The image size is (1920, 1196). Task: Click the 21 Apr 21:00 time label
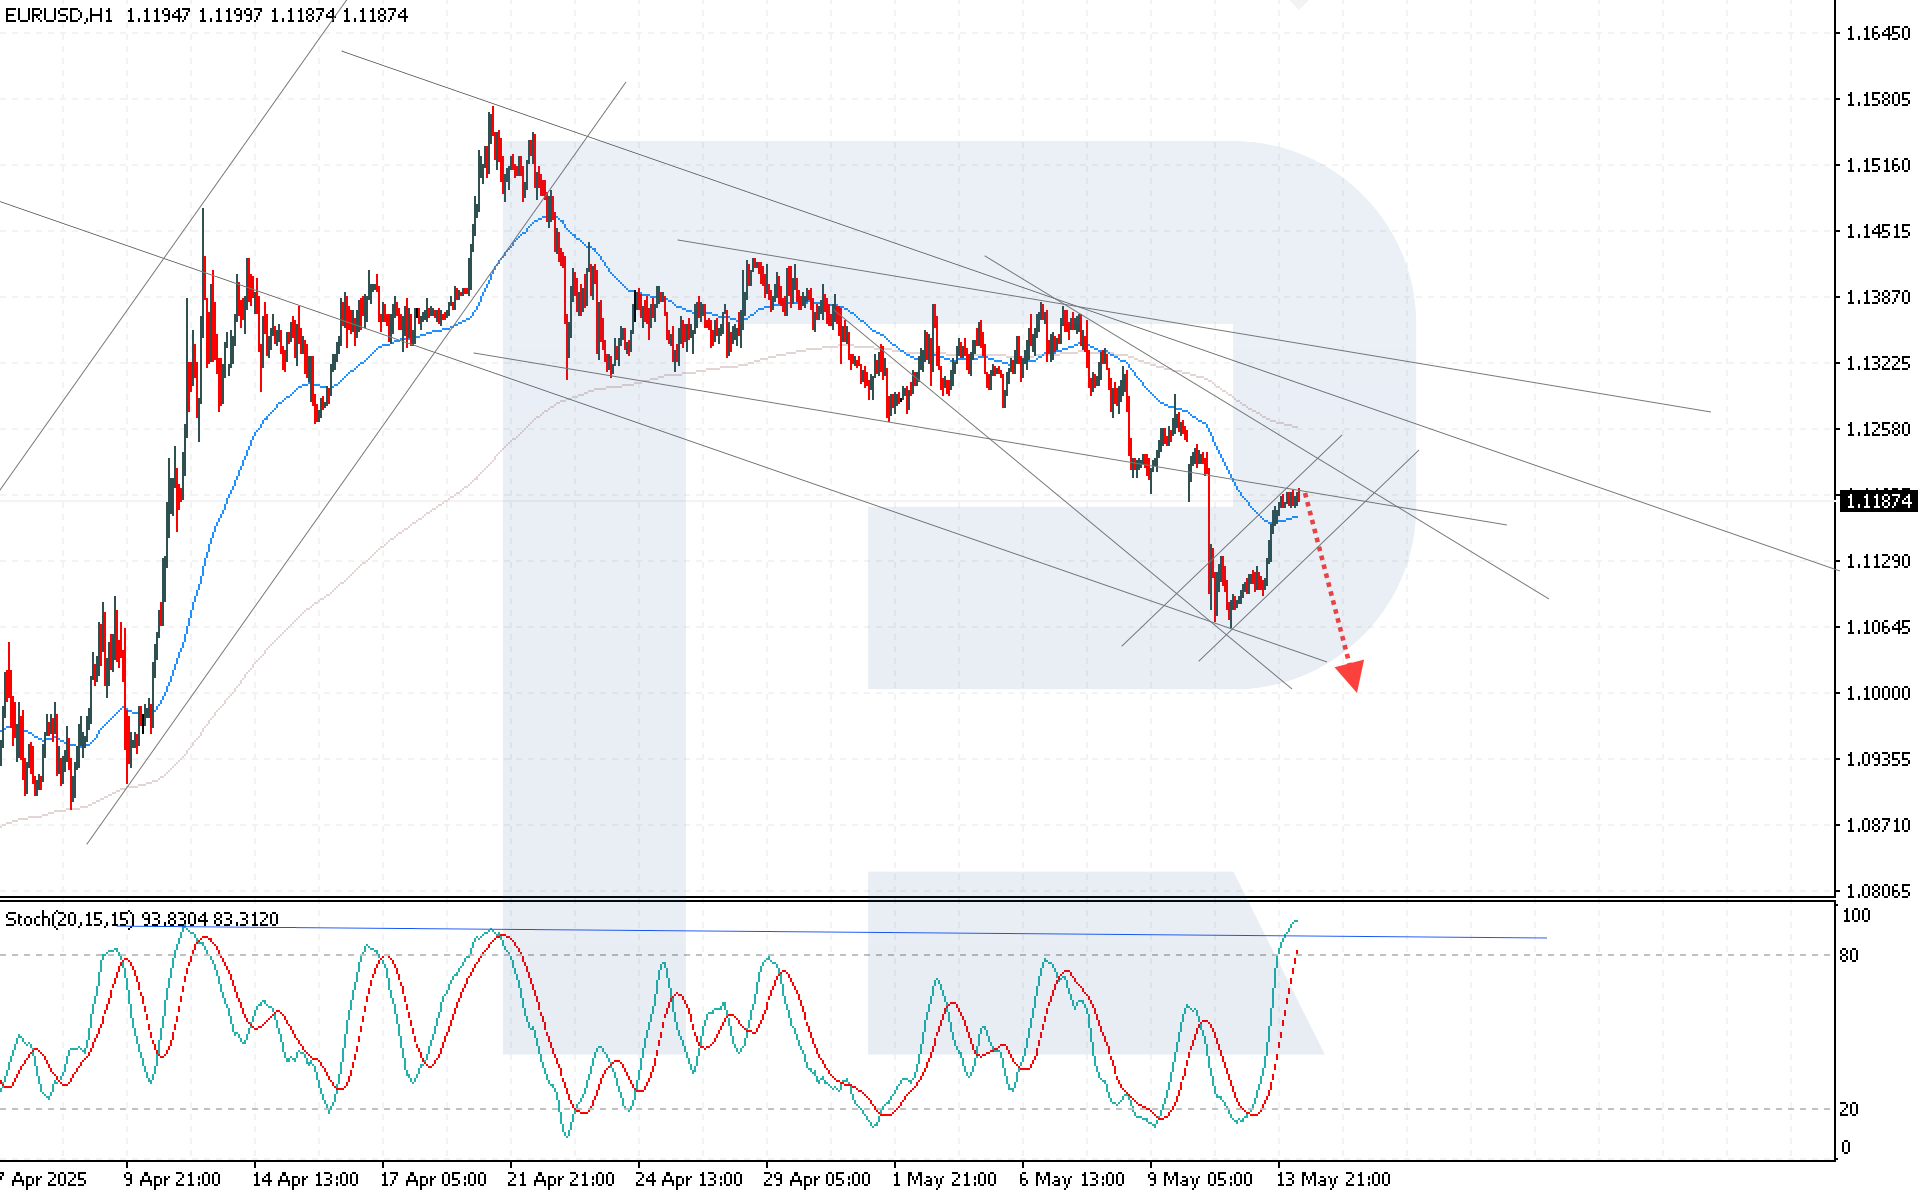562,1179
